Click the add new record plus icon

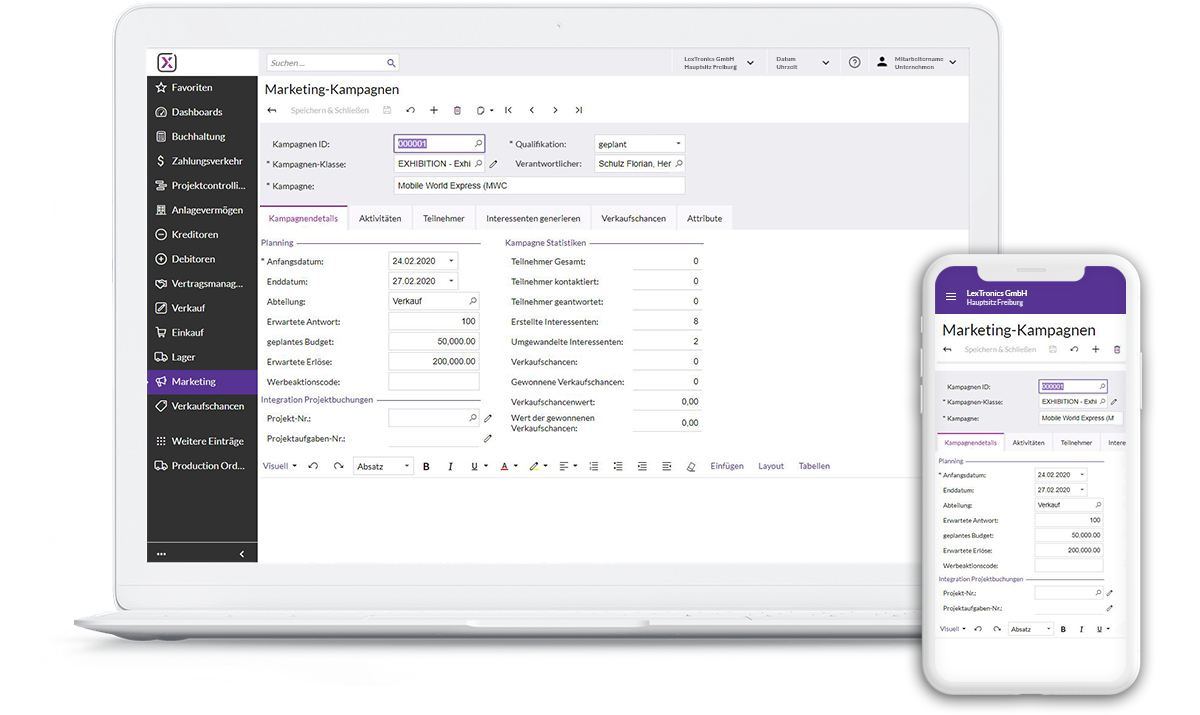[x=433, y=110]
